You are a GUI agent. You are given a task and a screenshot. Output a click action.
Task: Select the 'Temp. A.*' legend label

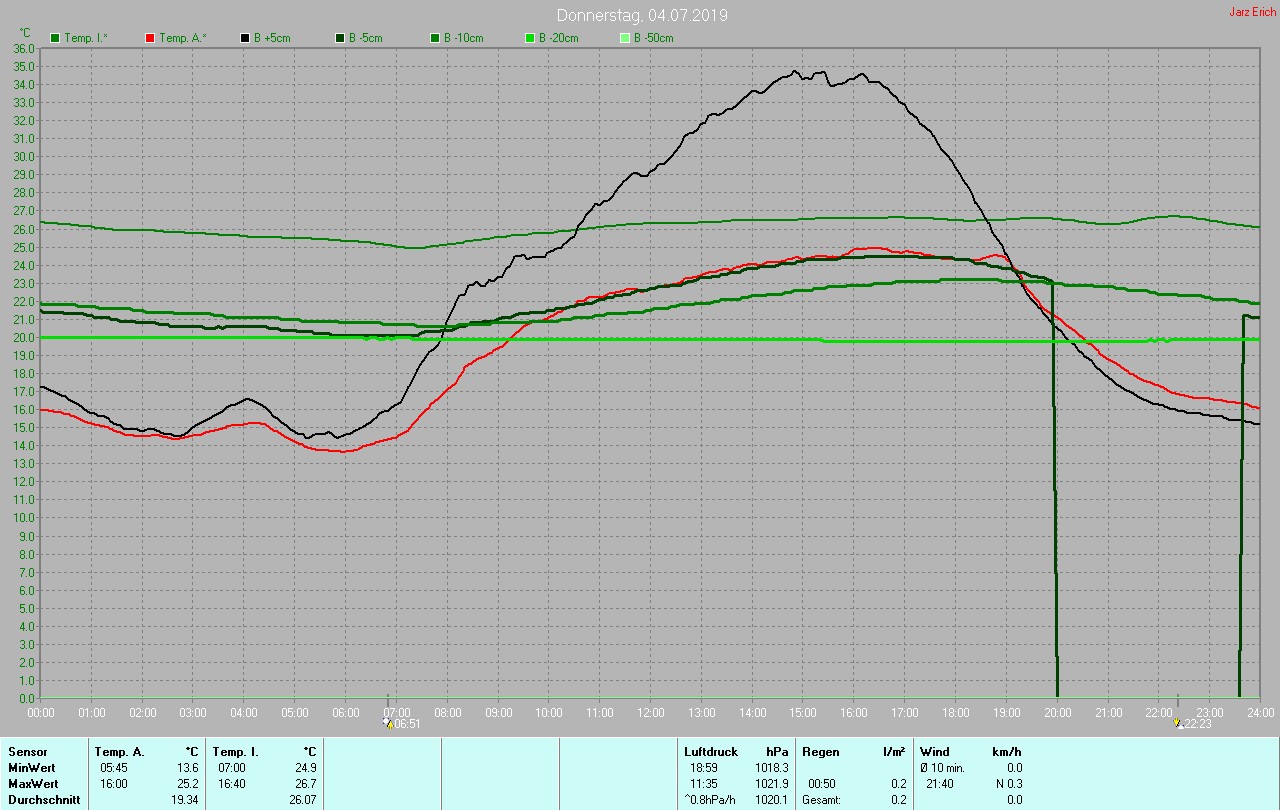(183, 38)
